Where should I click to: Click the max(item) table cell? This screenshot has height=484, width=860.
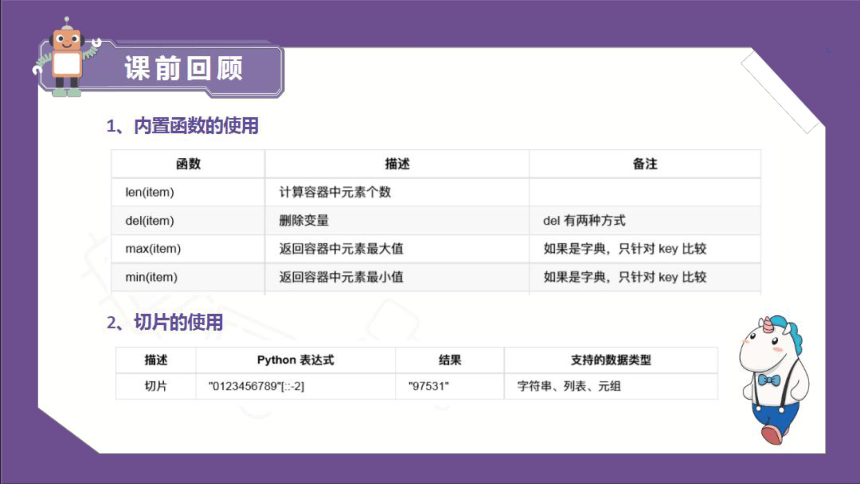coord(188,249)
